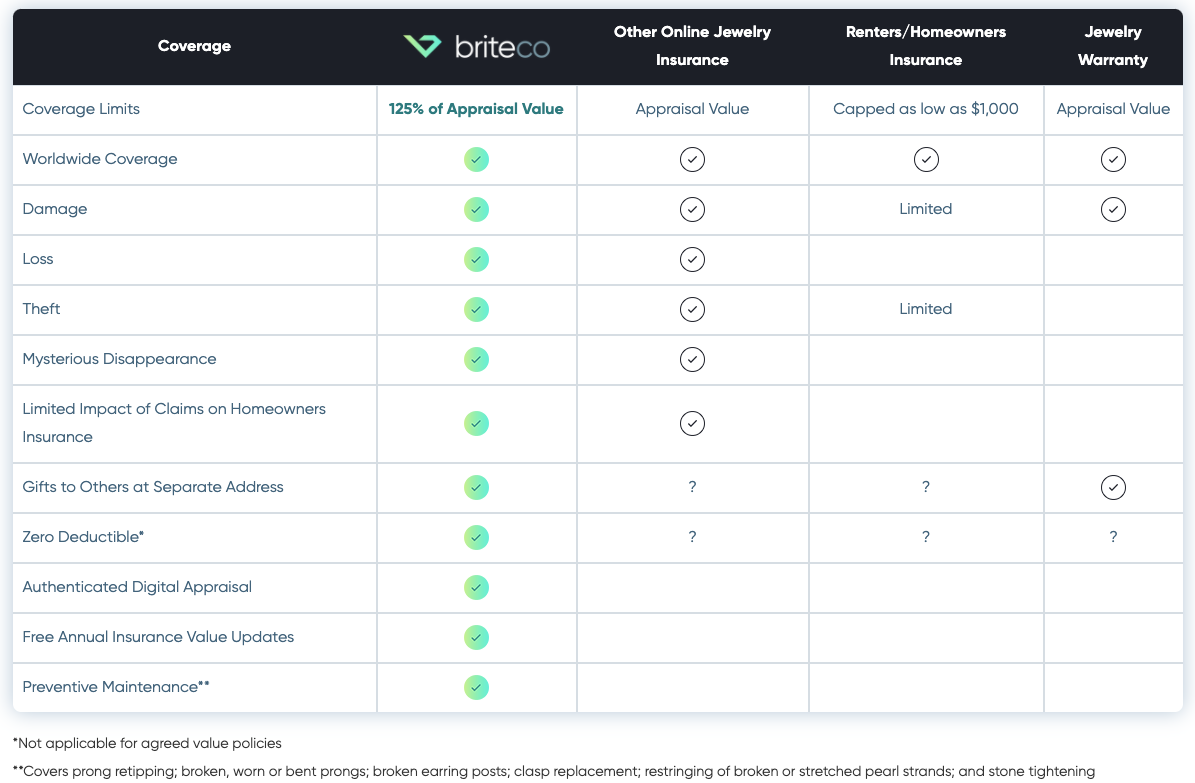Click BriteCo green checkmark for Worldwide Coverage
1195x783 pixels.
[476, 159]
